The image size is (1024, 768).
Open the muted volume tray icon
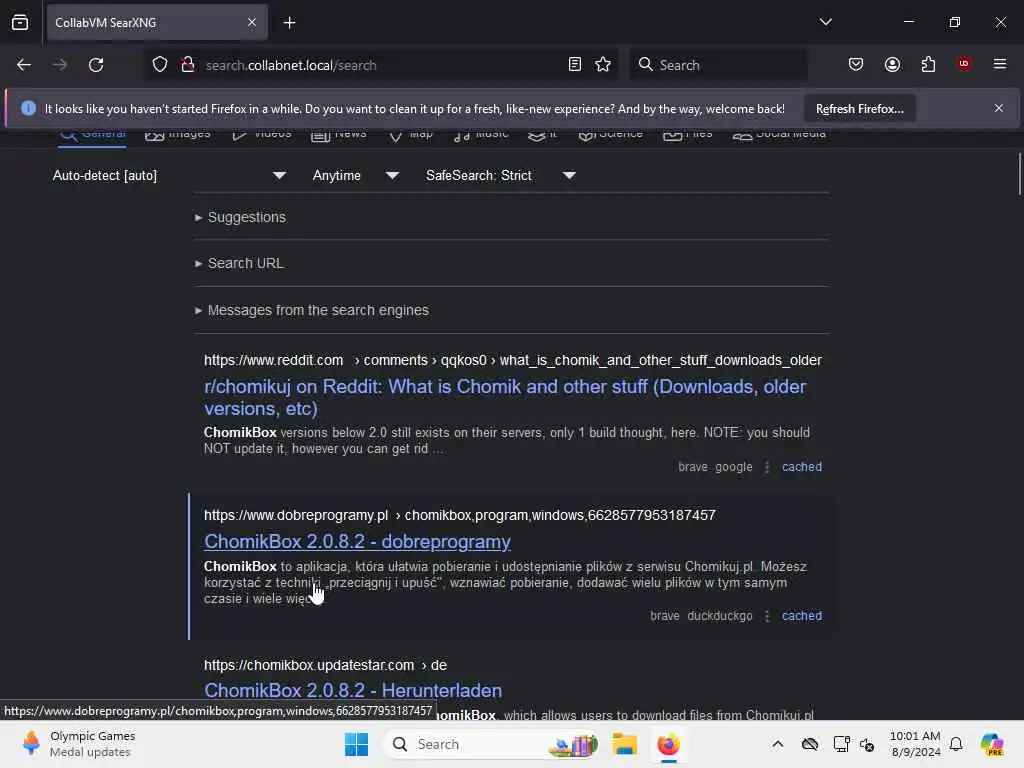click(867, 744)
